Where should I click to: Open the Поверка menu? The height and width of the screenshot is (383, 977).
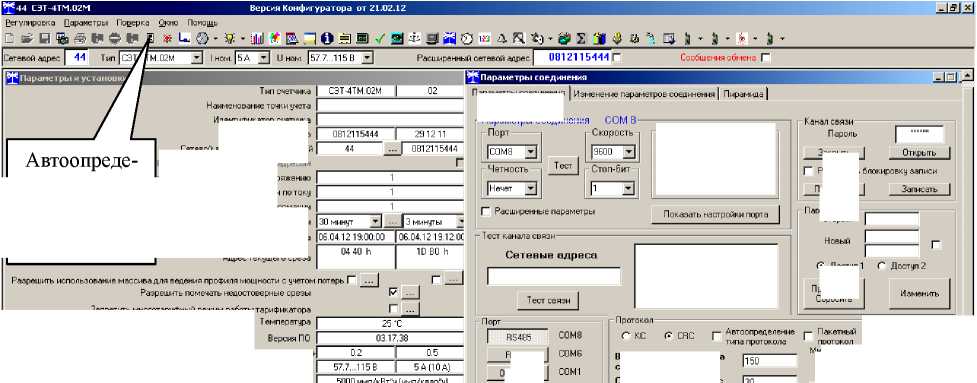[x=133, y=22]
